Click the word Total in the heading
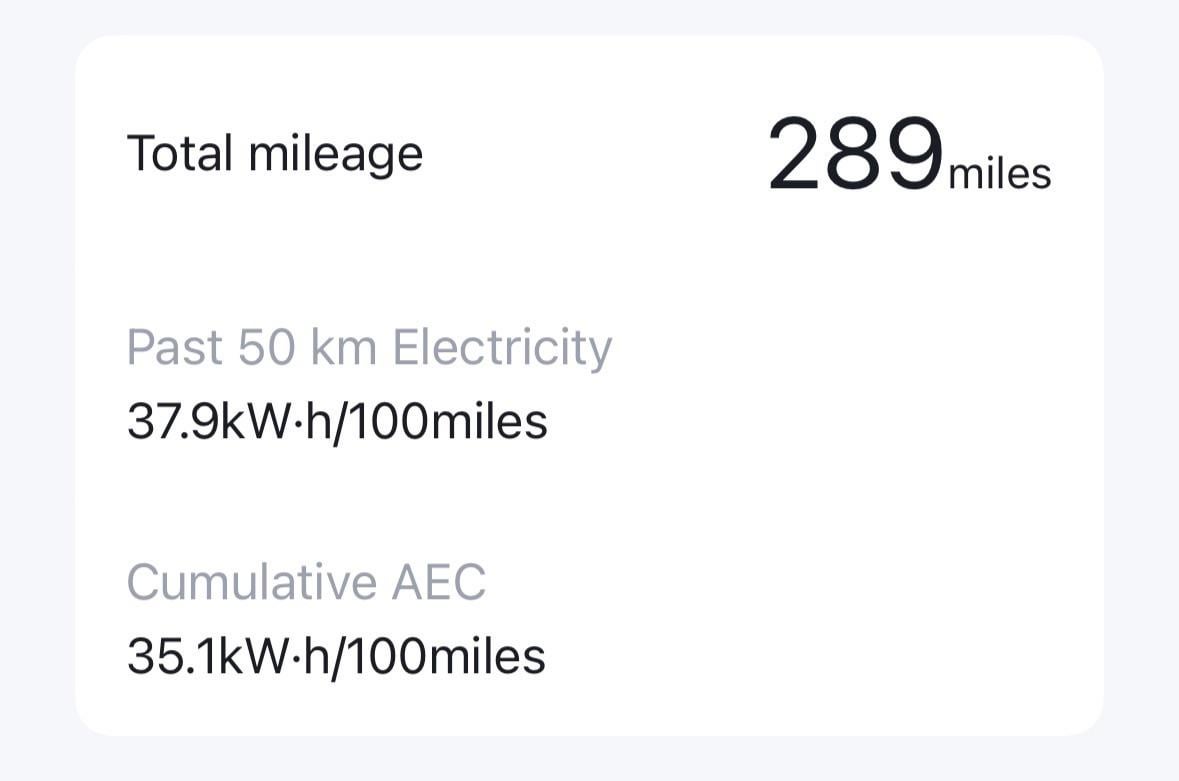The image size is (1179, 781). (x=181, y=154)
